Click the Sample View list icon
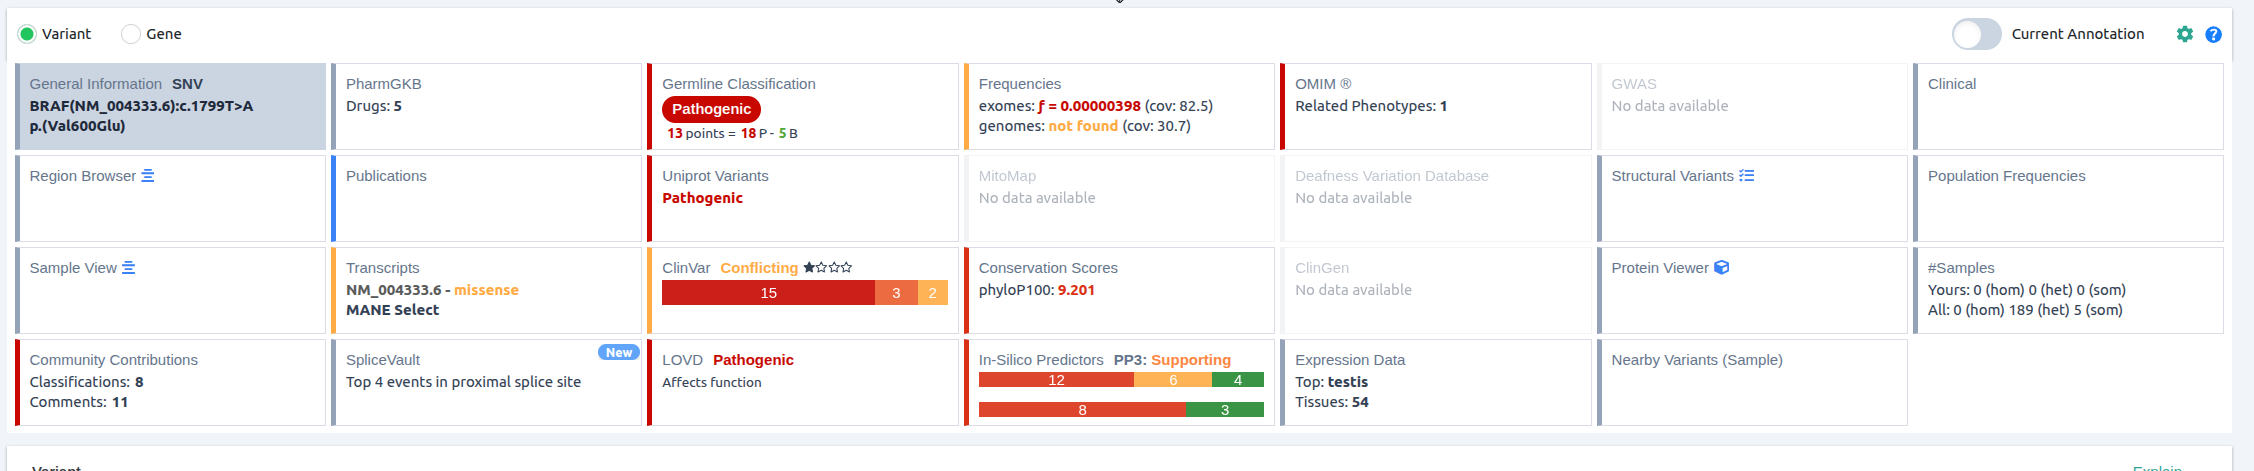 pos(128,268)
